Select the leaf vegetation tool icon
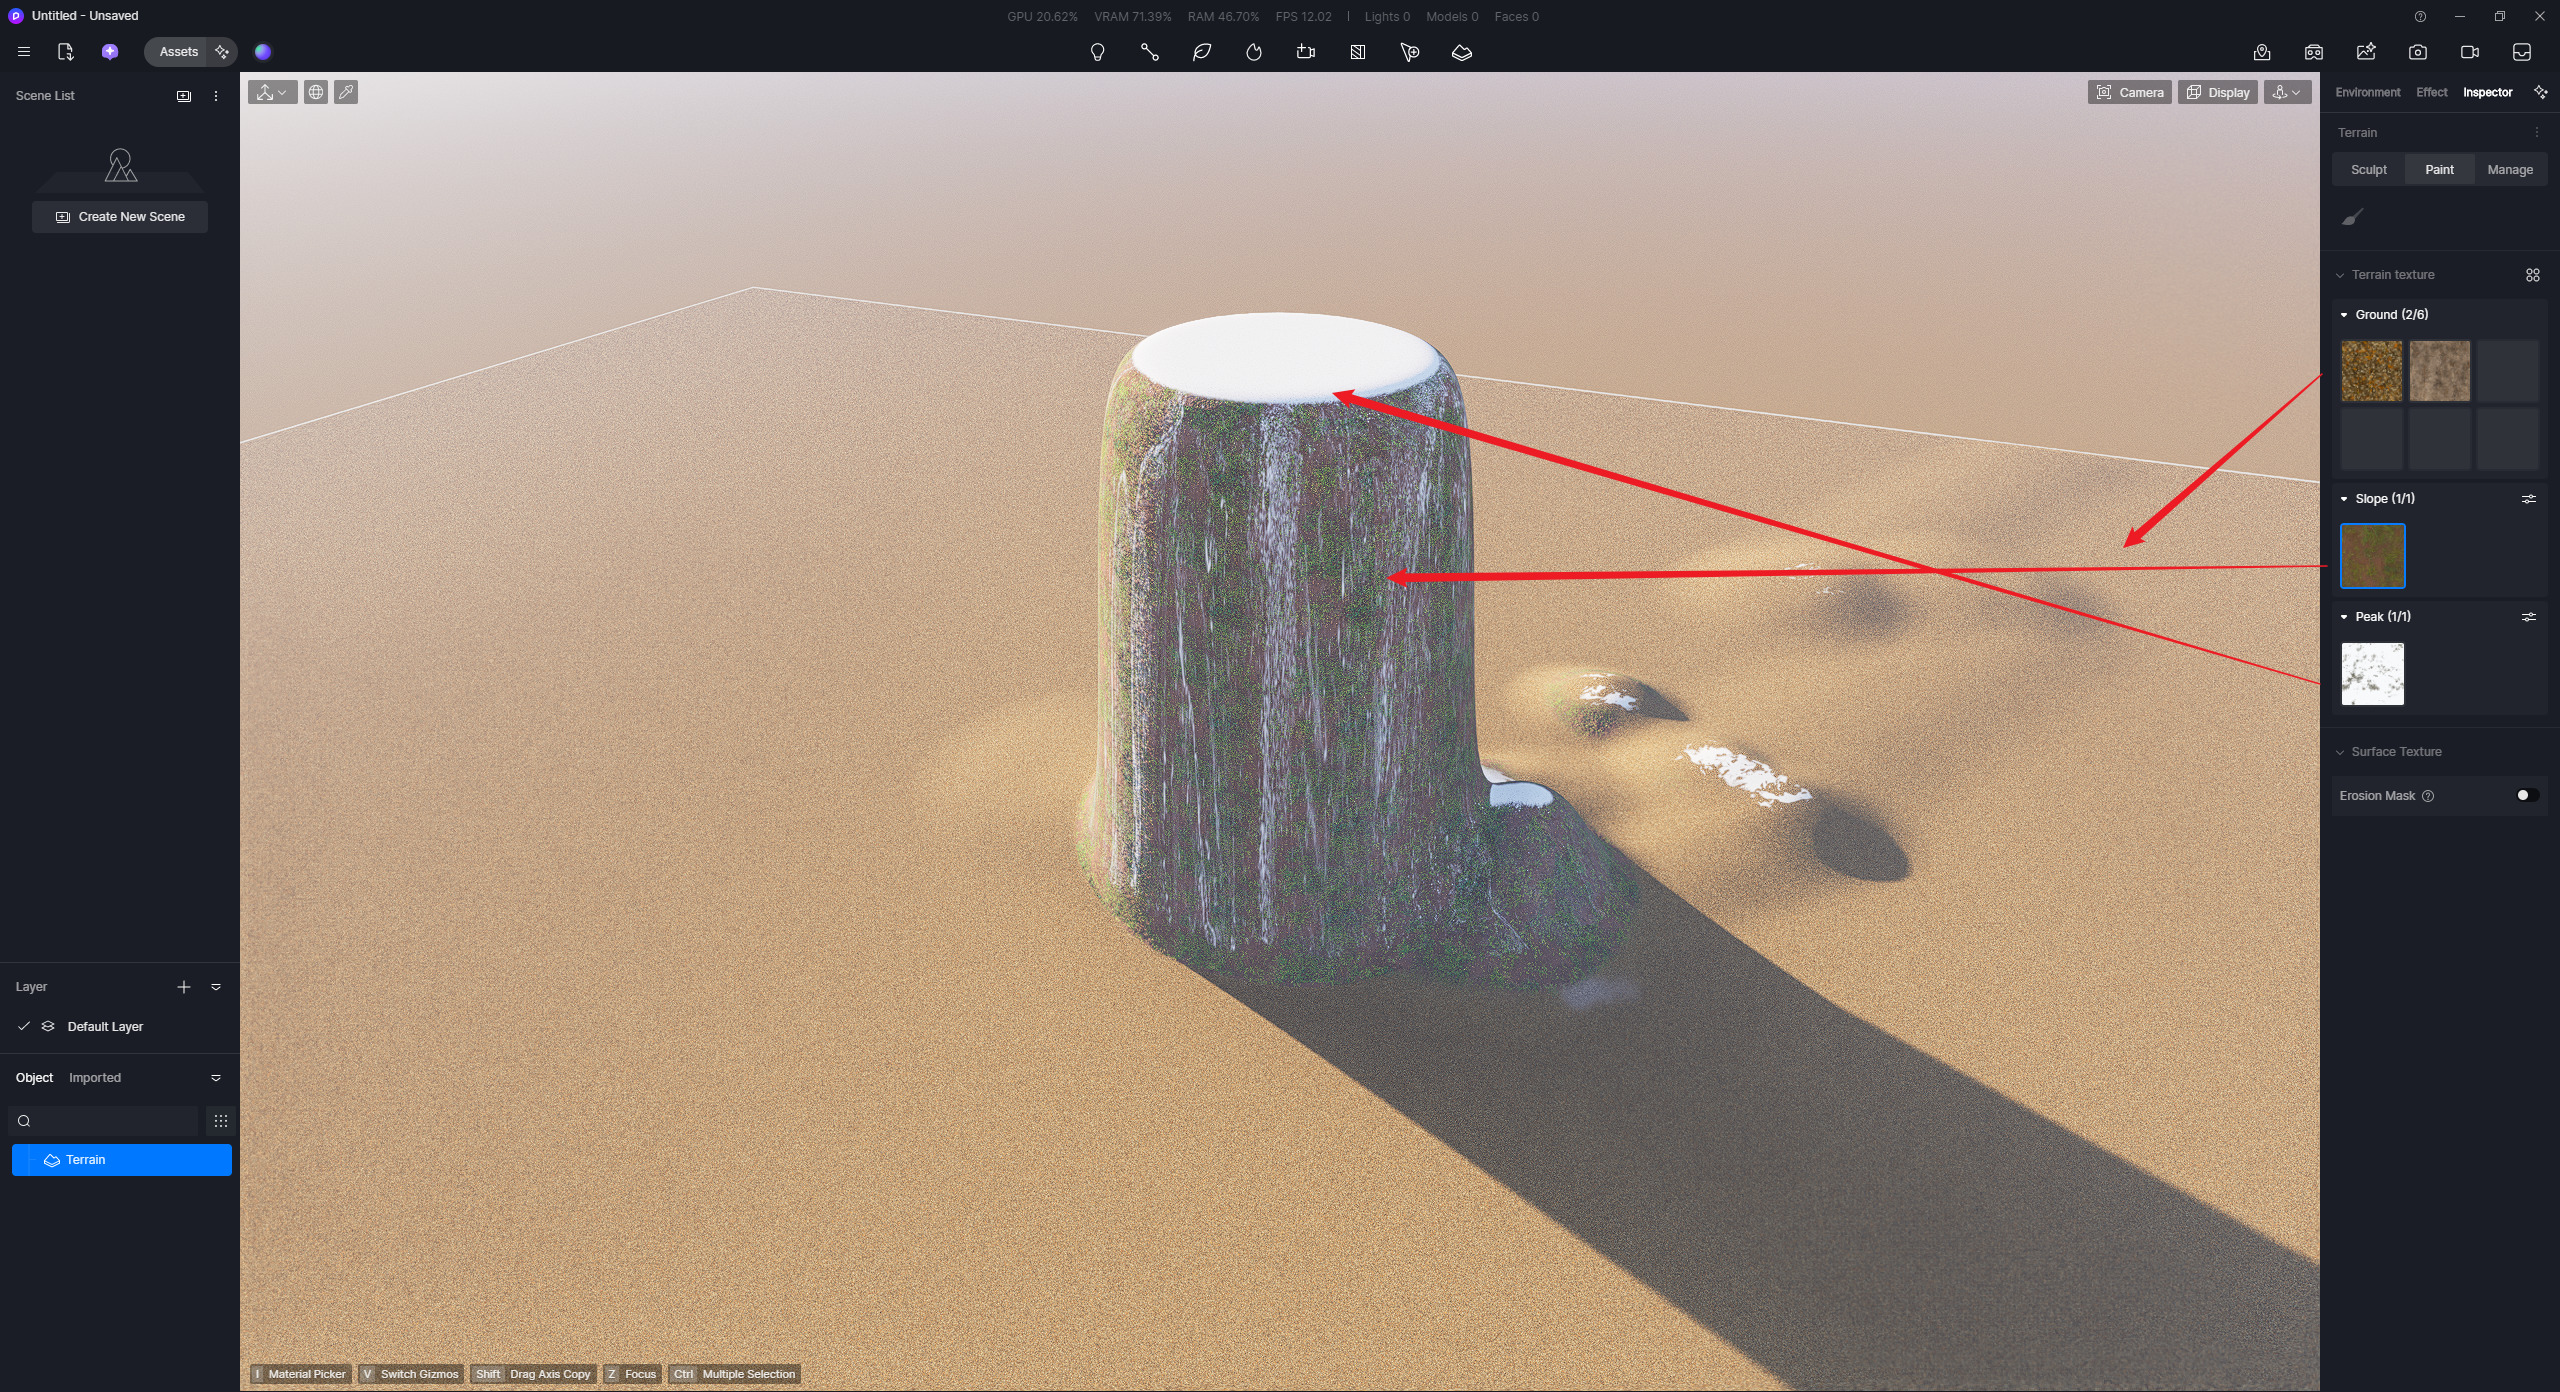 pos(1202,52)
